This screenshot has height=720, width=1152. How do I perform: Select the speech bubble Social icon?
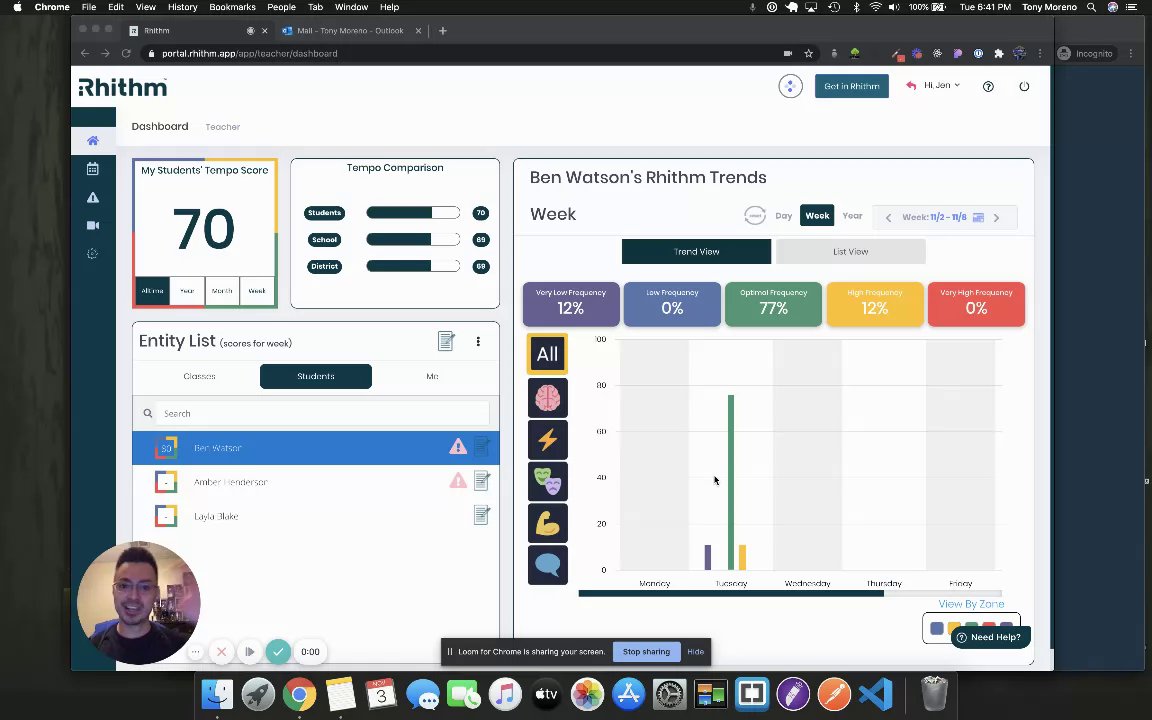coord(547,565)
